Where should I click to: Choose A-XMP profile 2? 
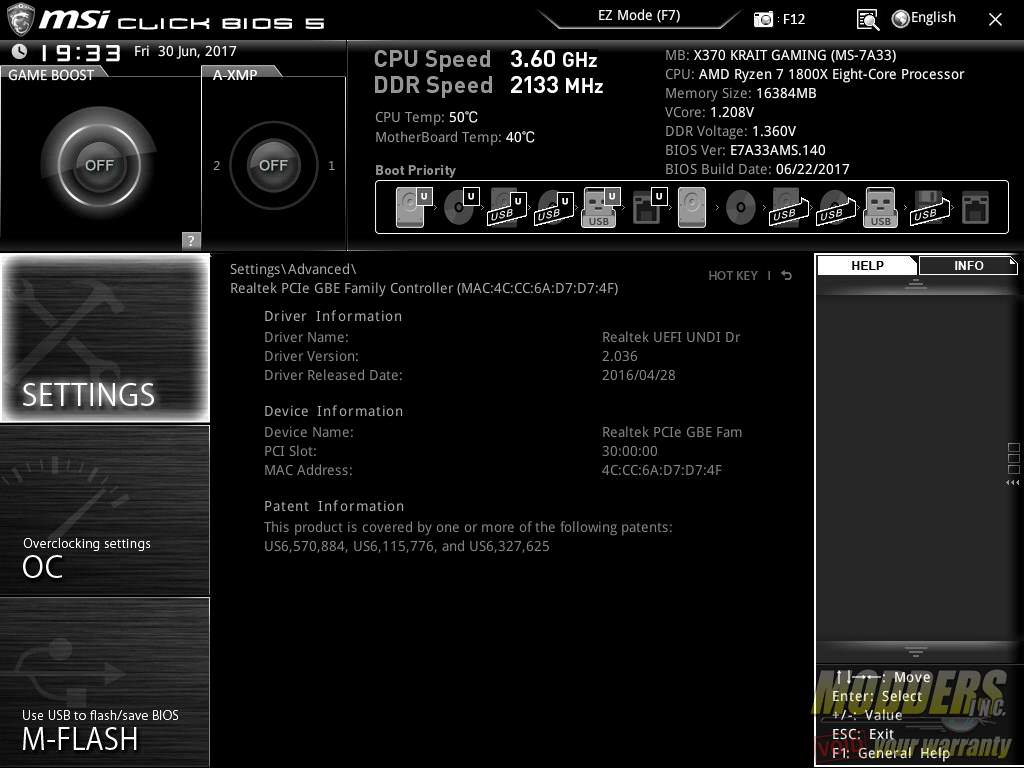[x=217, y=166]
